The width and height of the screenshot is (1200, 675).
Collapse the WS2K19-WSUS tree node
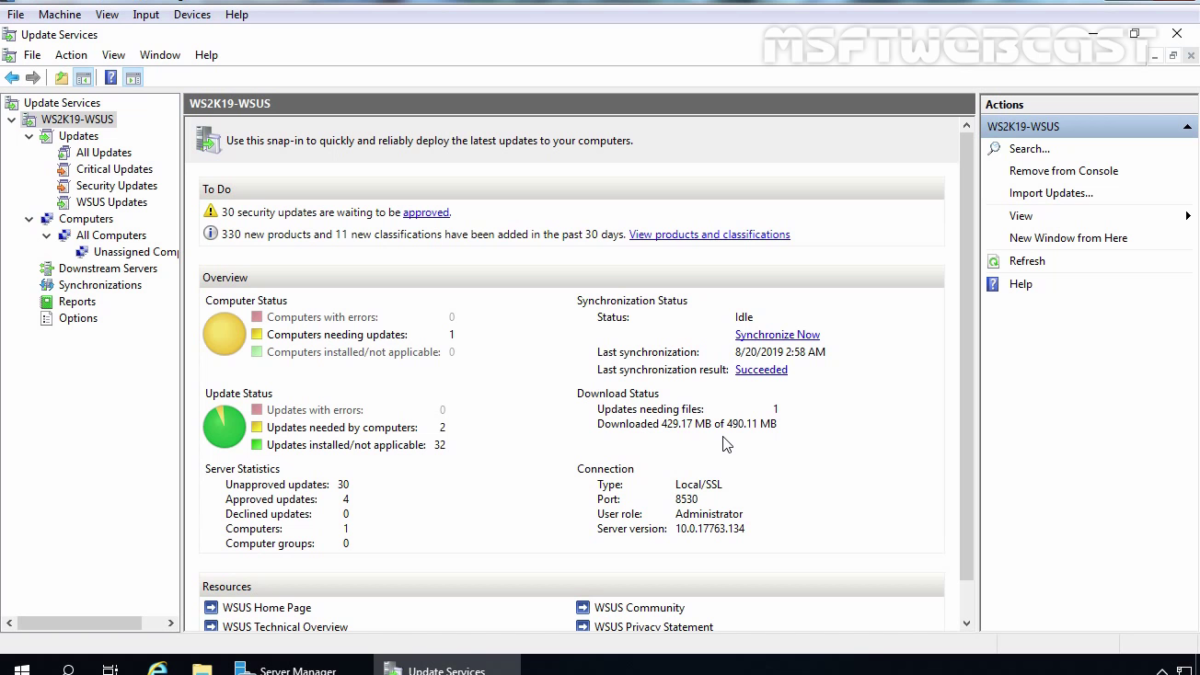coord(11,120)
